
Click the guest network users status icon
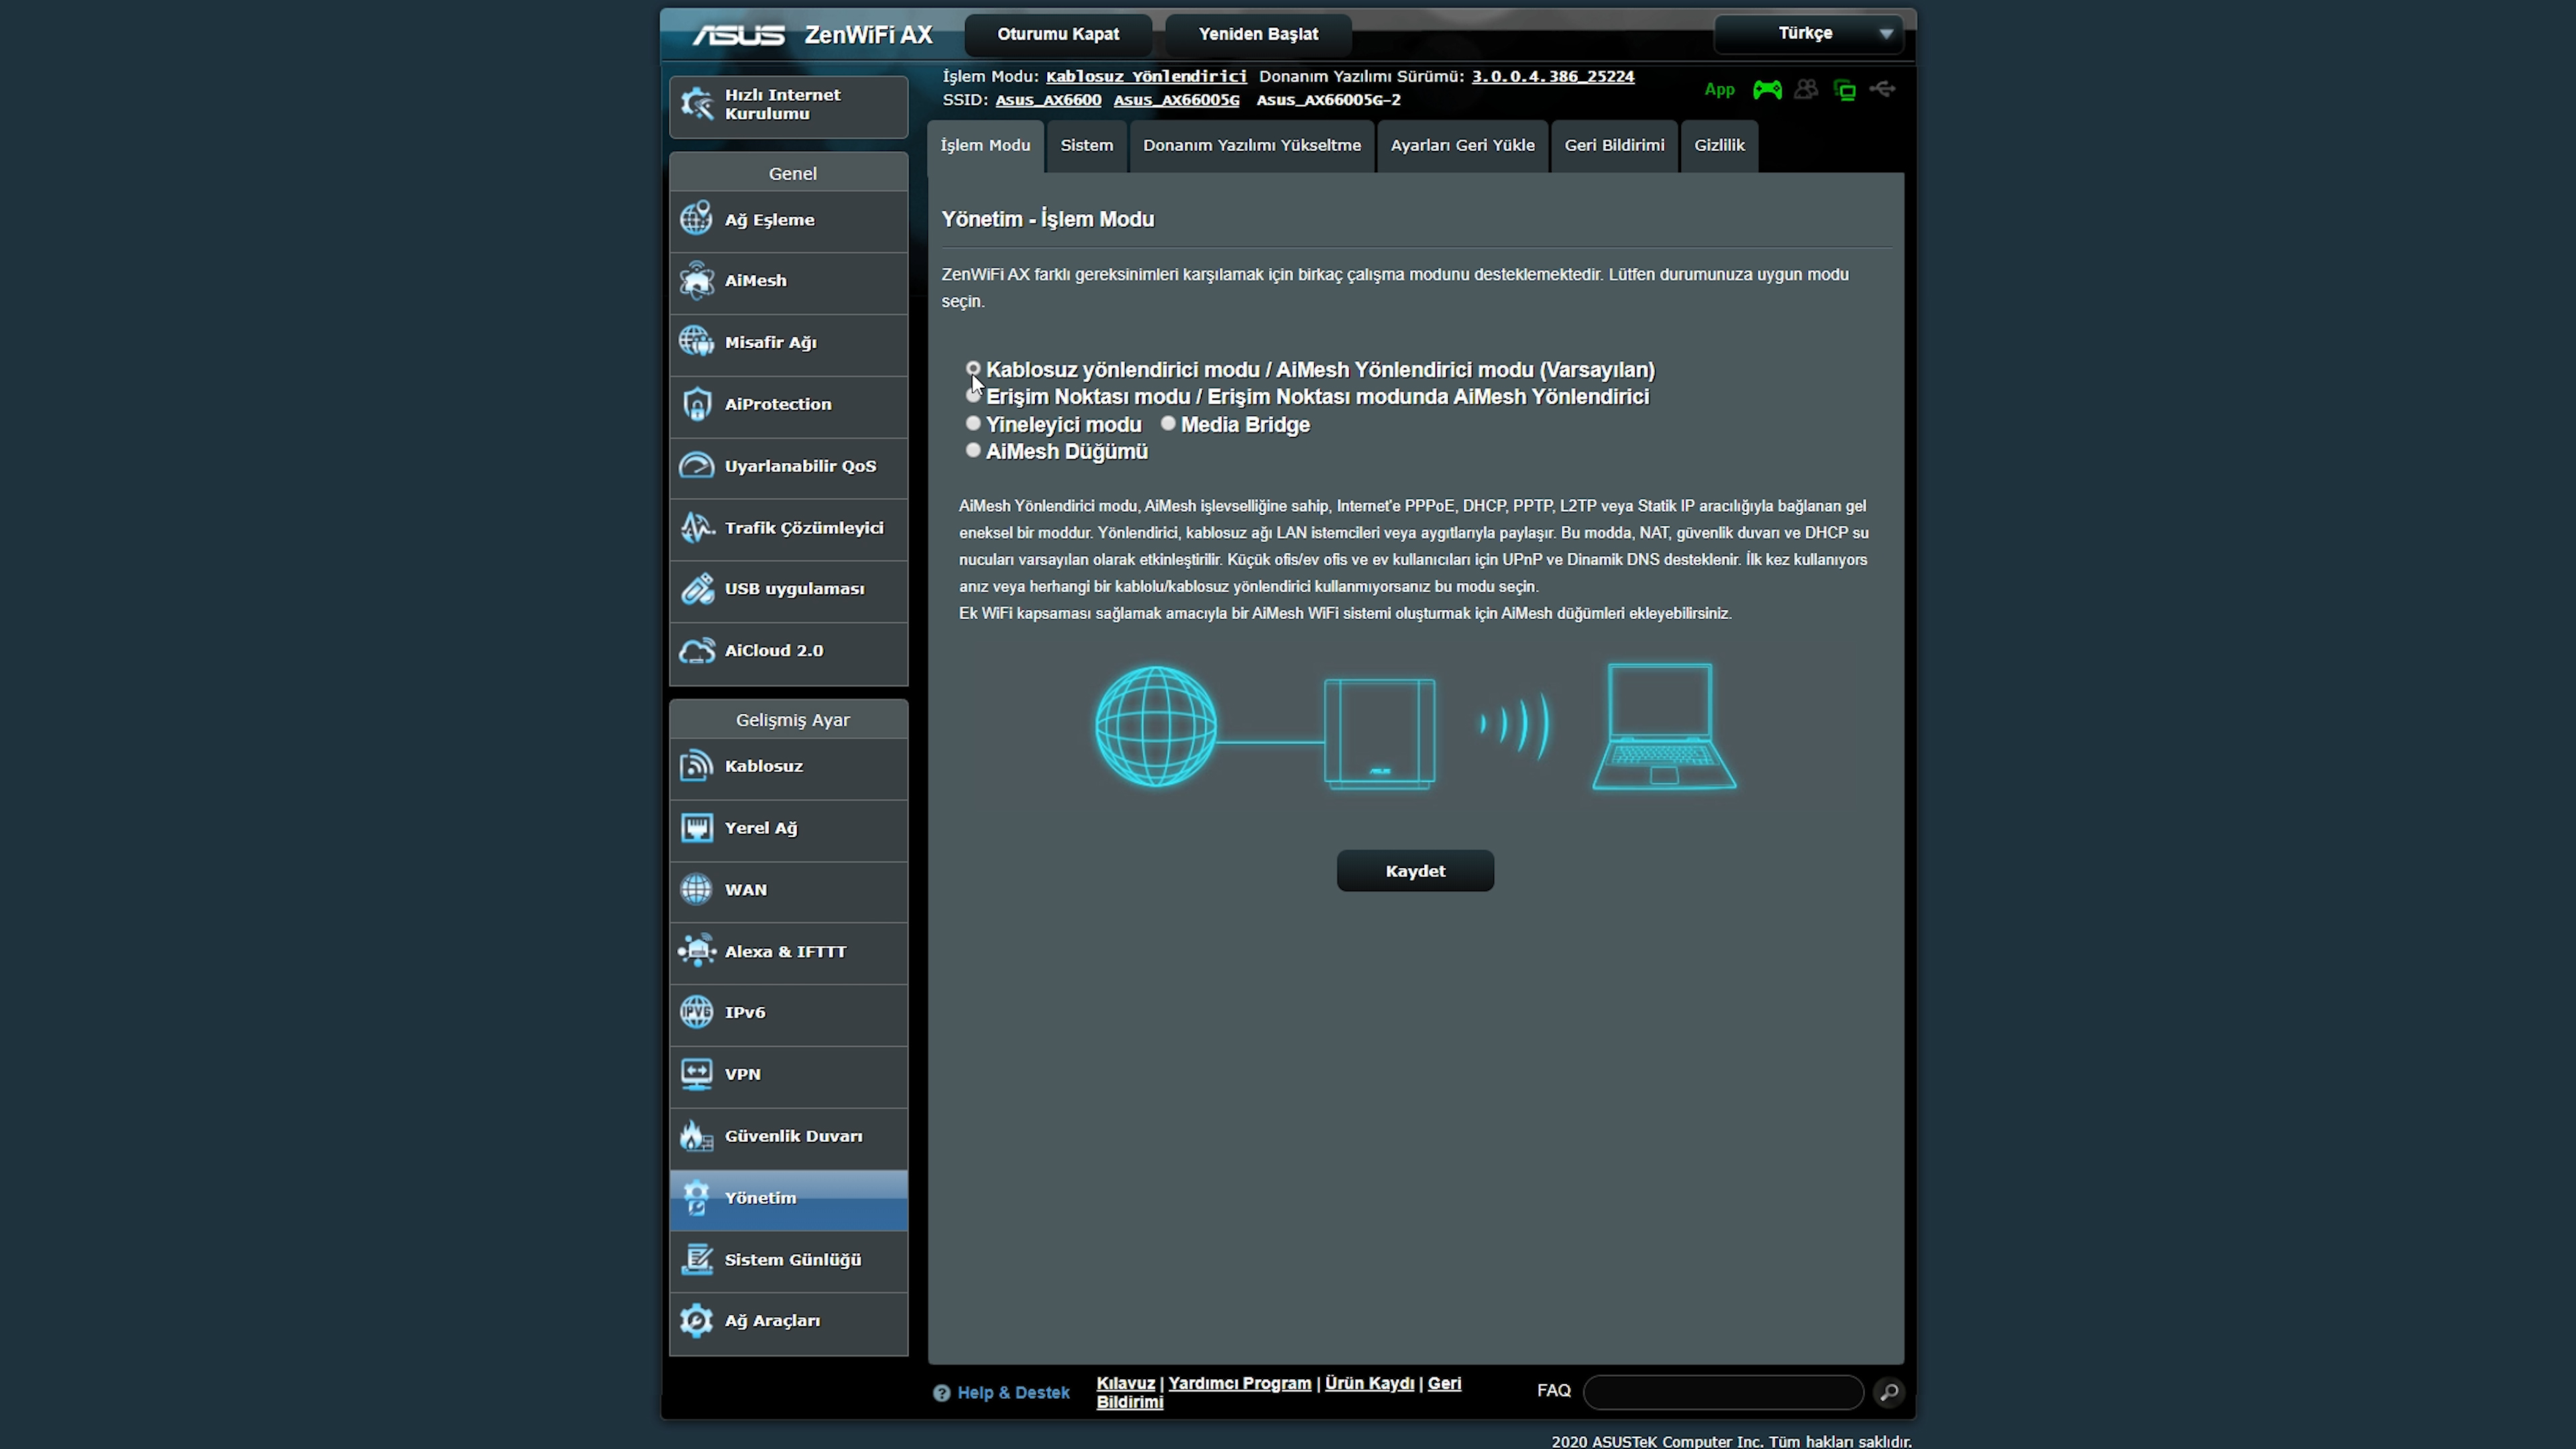pos(1806,90)
